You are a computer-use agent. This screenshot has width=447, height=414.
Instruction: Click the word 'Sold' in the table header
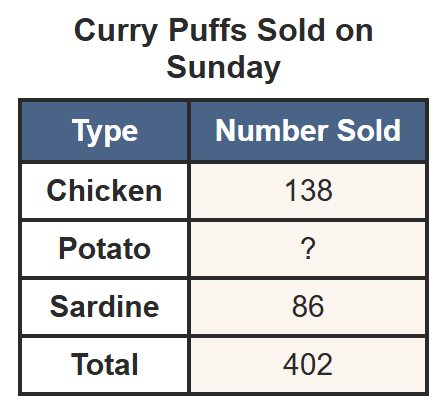[x=369, y=130]
